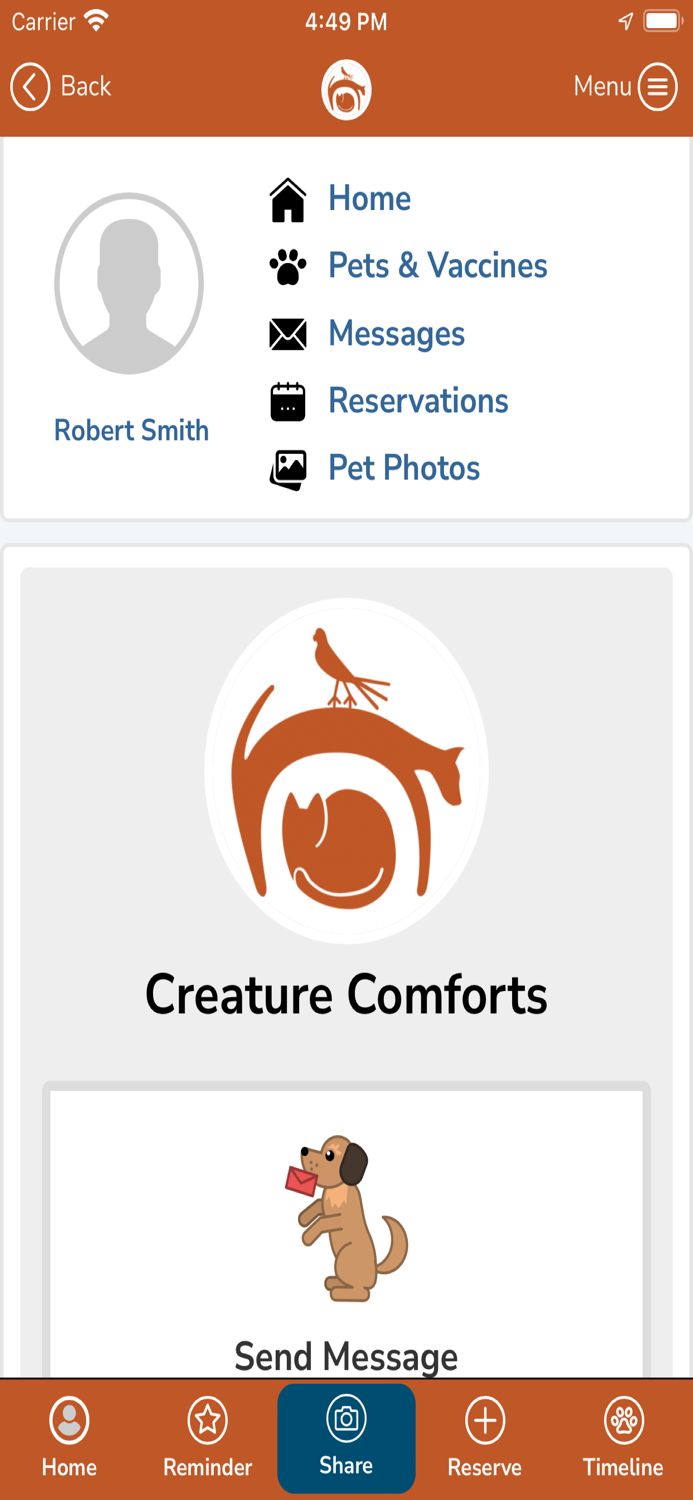Open Robert Smith's profile name link
This screenshot has height=1500, width=693.
131,430
